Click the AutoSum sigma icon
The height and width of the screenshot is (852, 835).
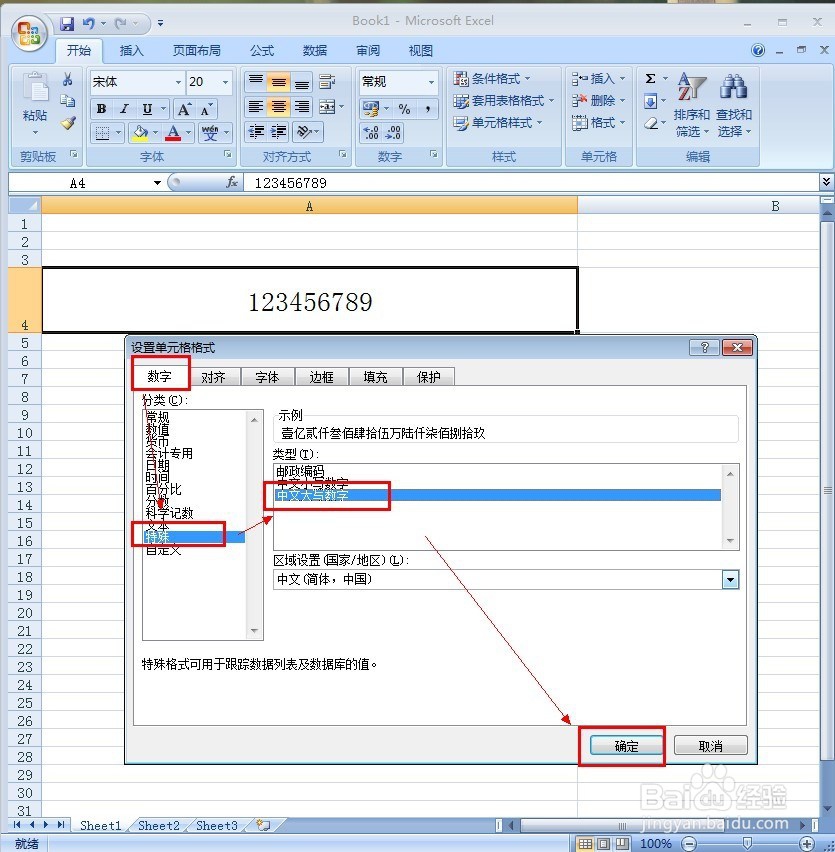point(652,79)
